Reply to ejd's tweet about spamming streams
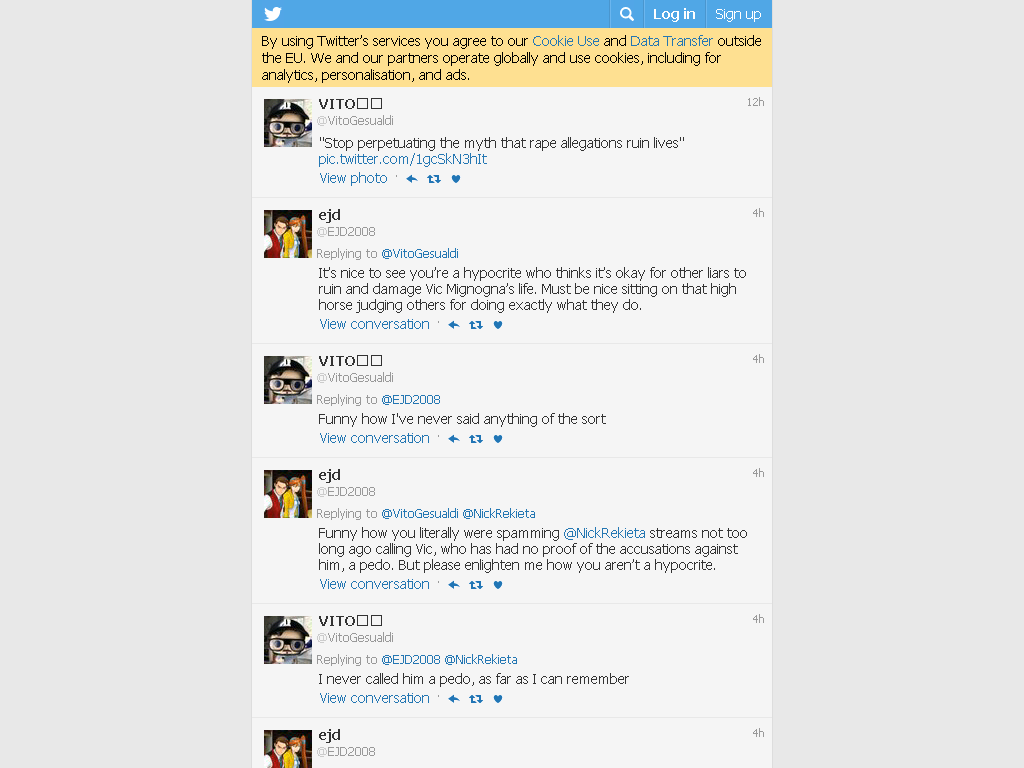Viewport: 1024px width, 768px height. pyautogui.click(x=454, y=585)
